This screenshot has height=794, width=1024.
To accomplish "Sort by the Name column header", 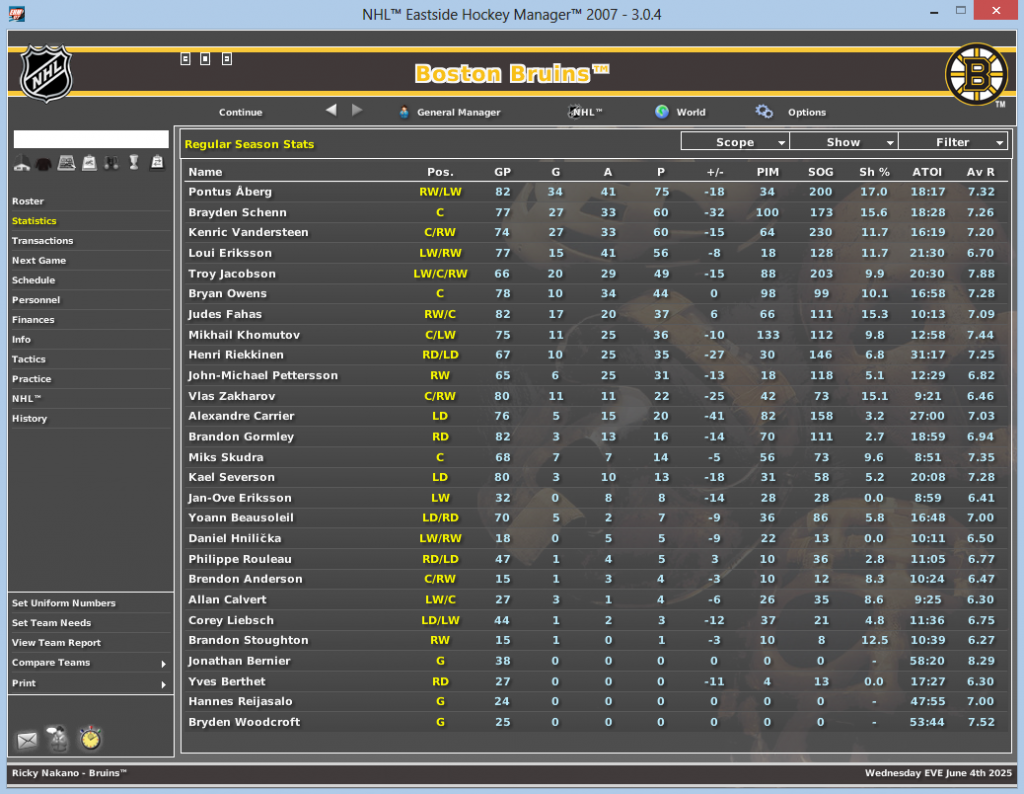I will [205, 172].
